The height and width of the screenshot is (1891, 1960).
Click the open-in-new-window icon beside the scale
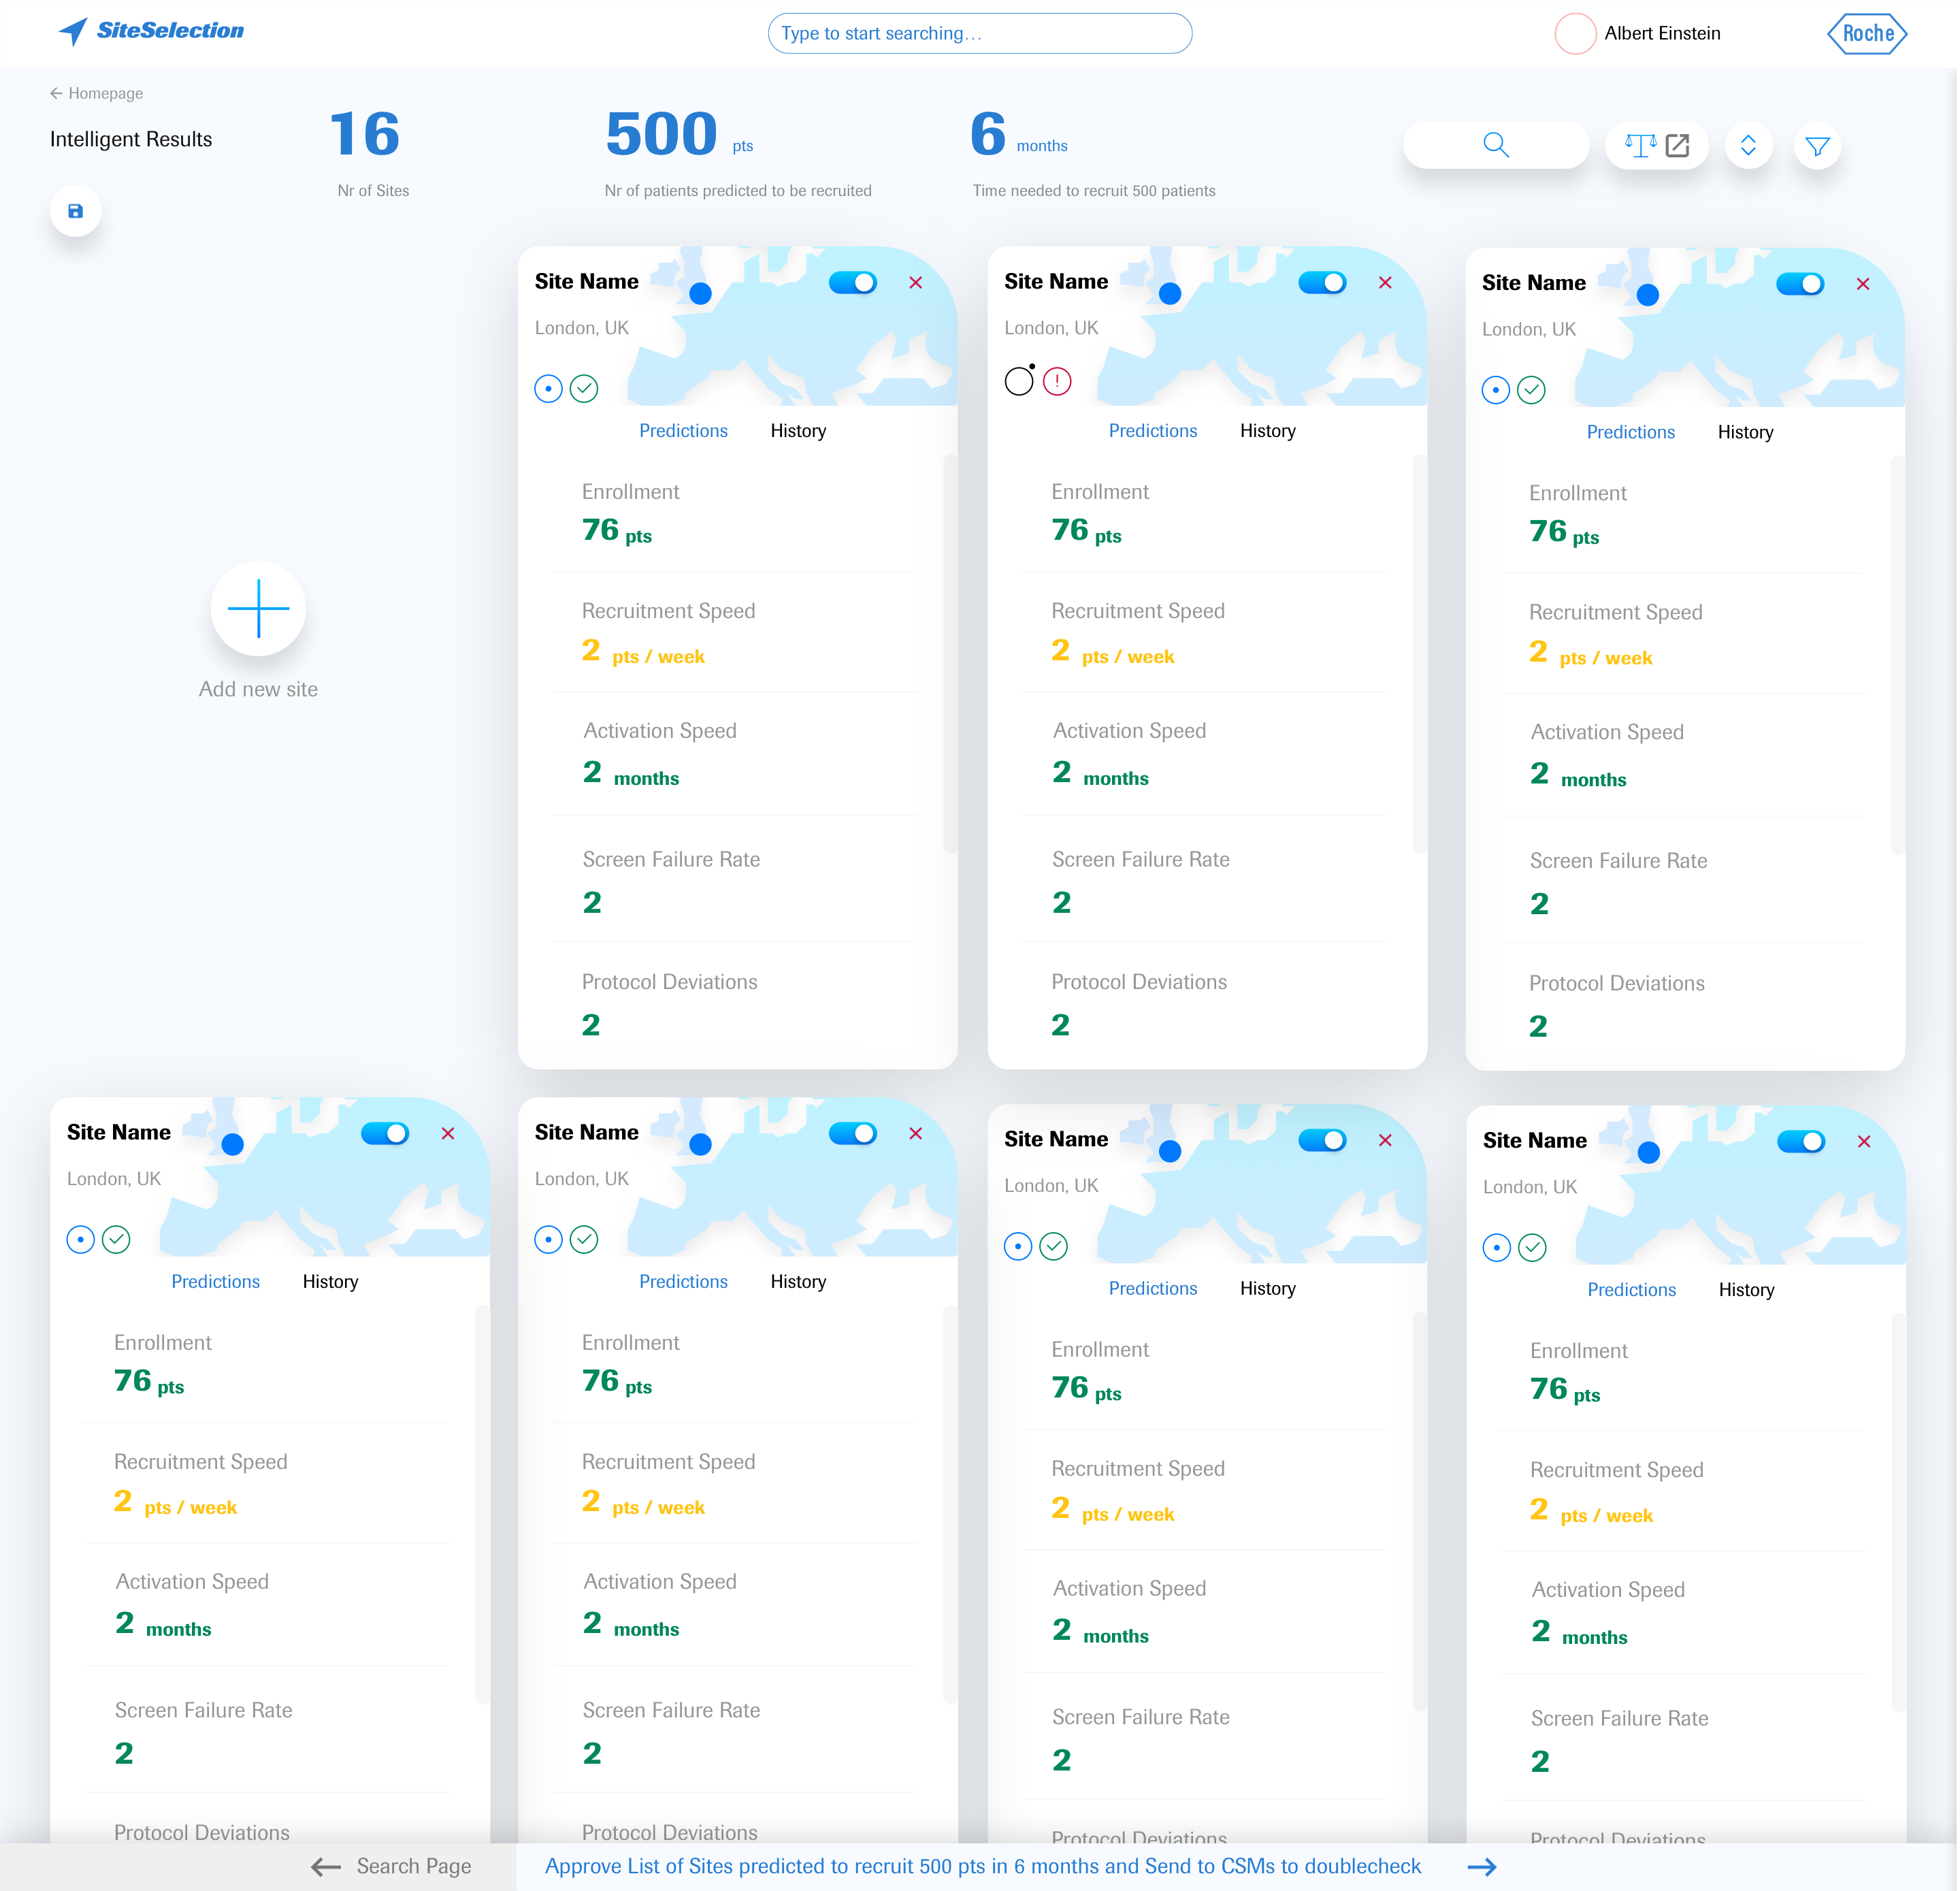(x=1677, y=146)
